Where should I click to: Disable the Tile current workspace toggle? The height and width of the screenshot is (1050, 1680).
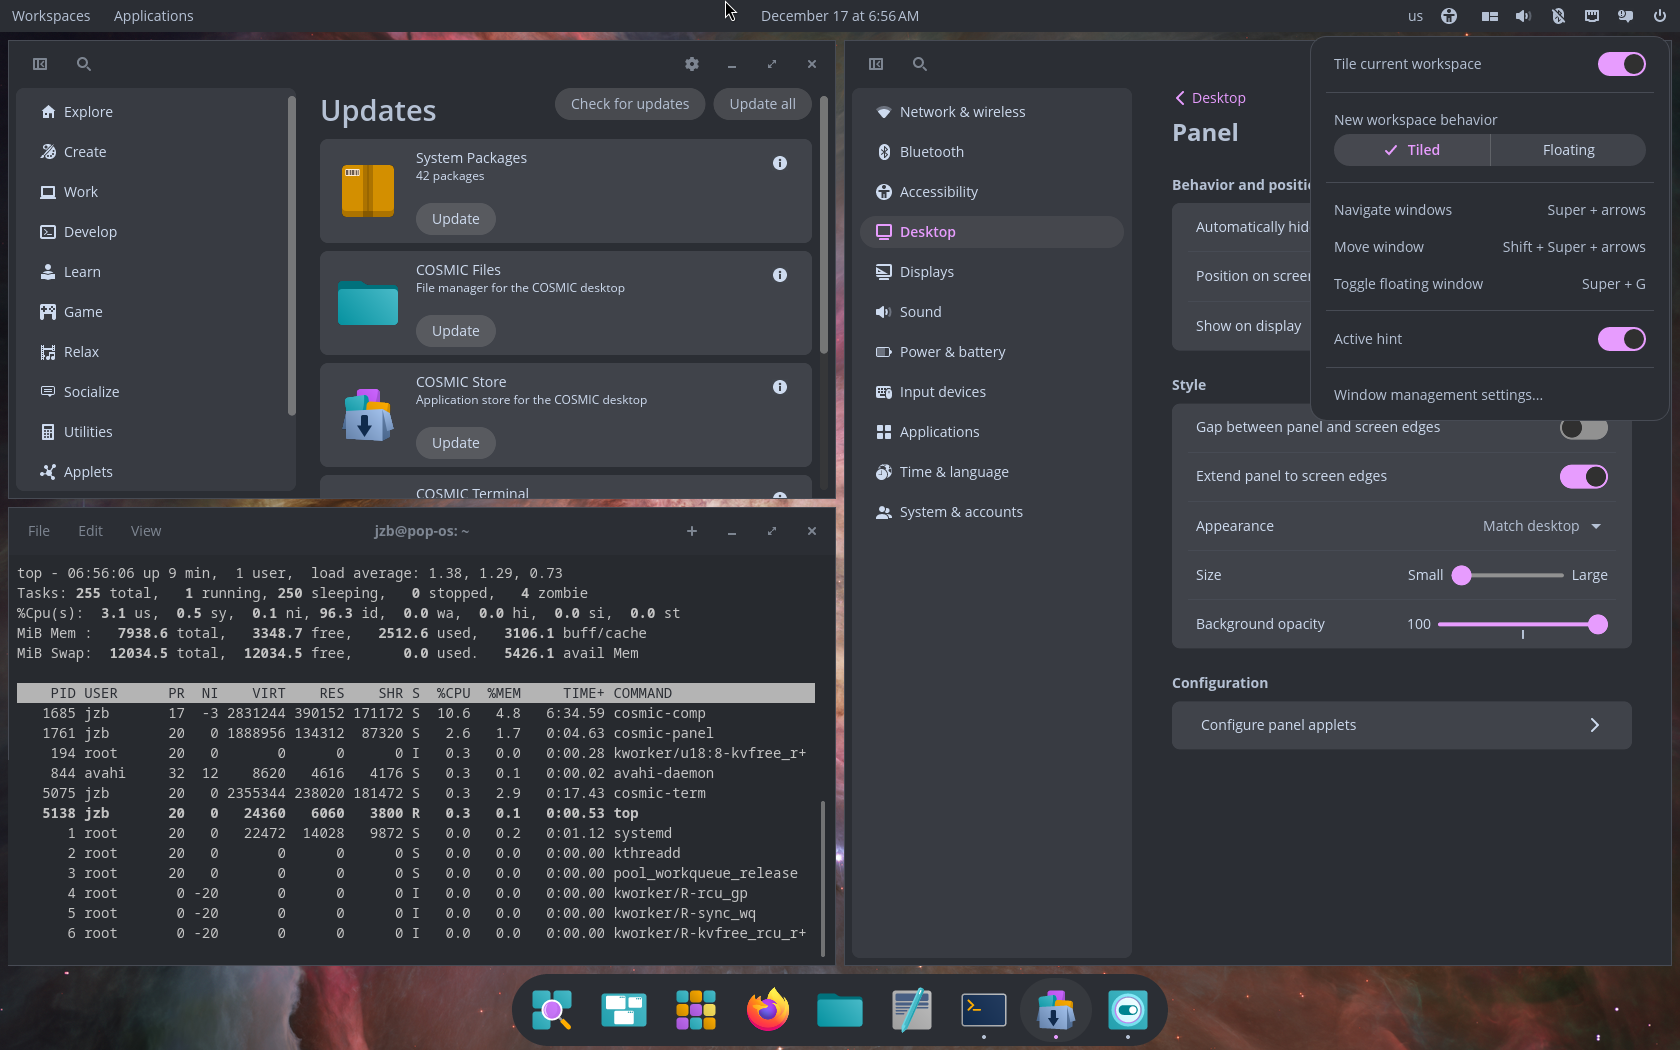[x=1621, y=63]
